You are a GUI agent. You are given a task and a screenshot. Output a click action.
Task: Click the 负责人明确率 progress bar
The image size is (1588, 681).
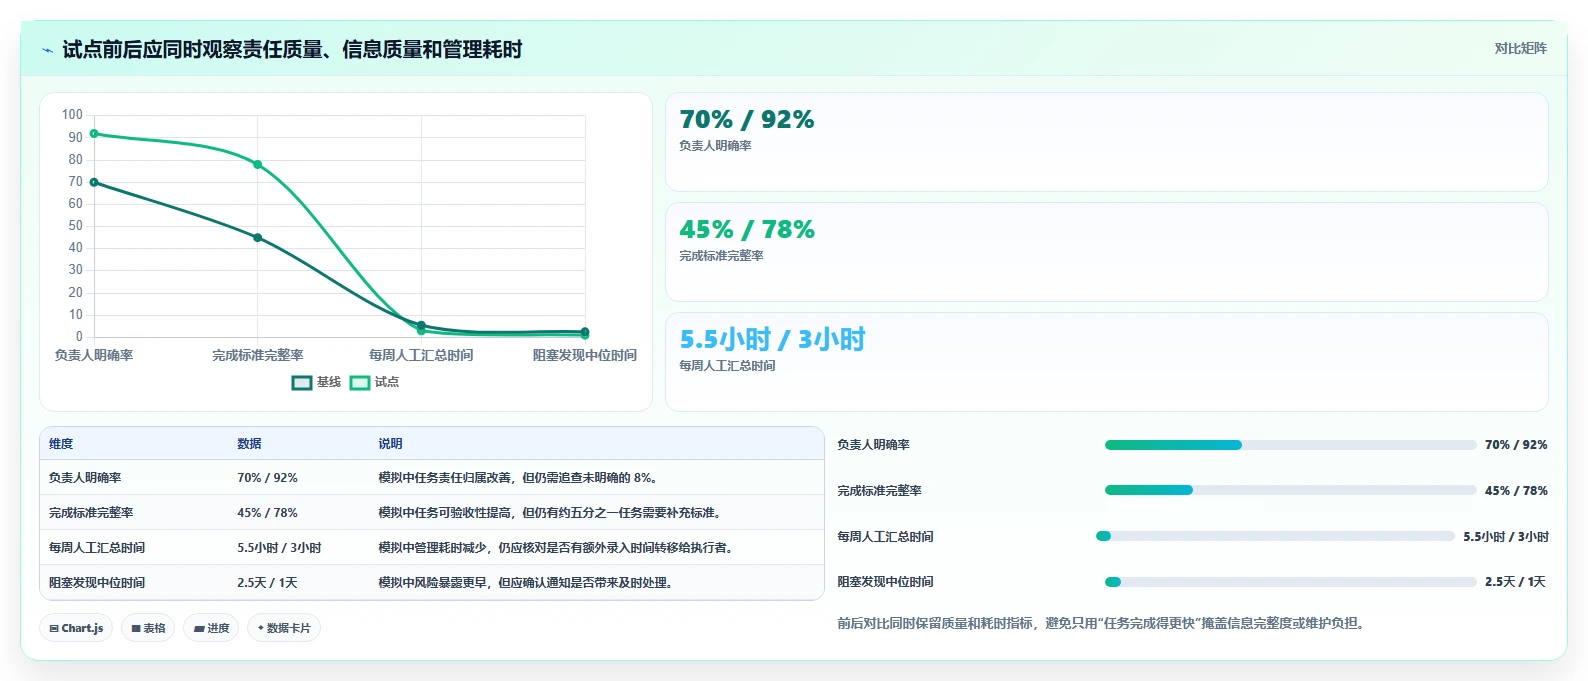pyautogui.click(x=1290, y=445)
